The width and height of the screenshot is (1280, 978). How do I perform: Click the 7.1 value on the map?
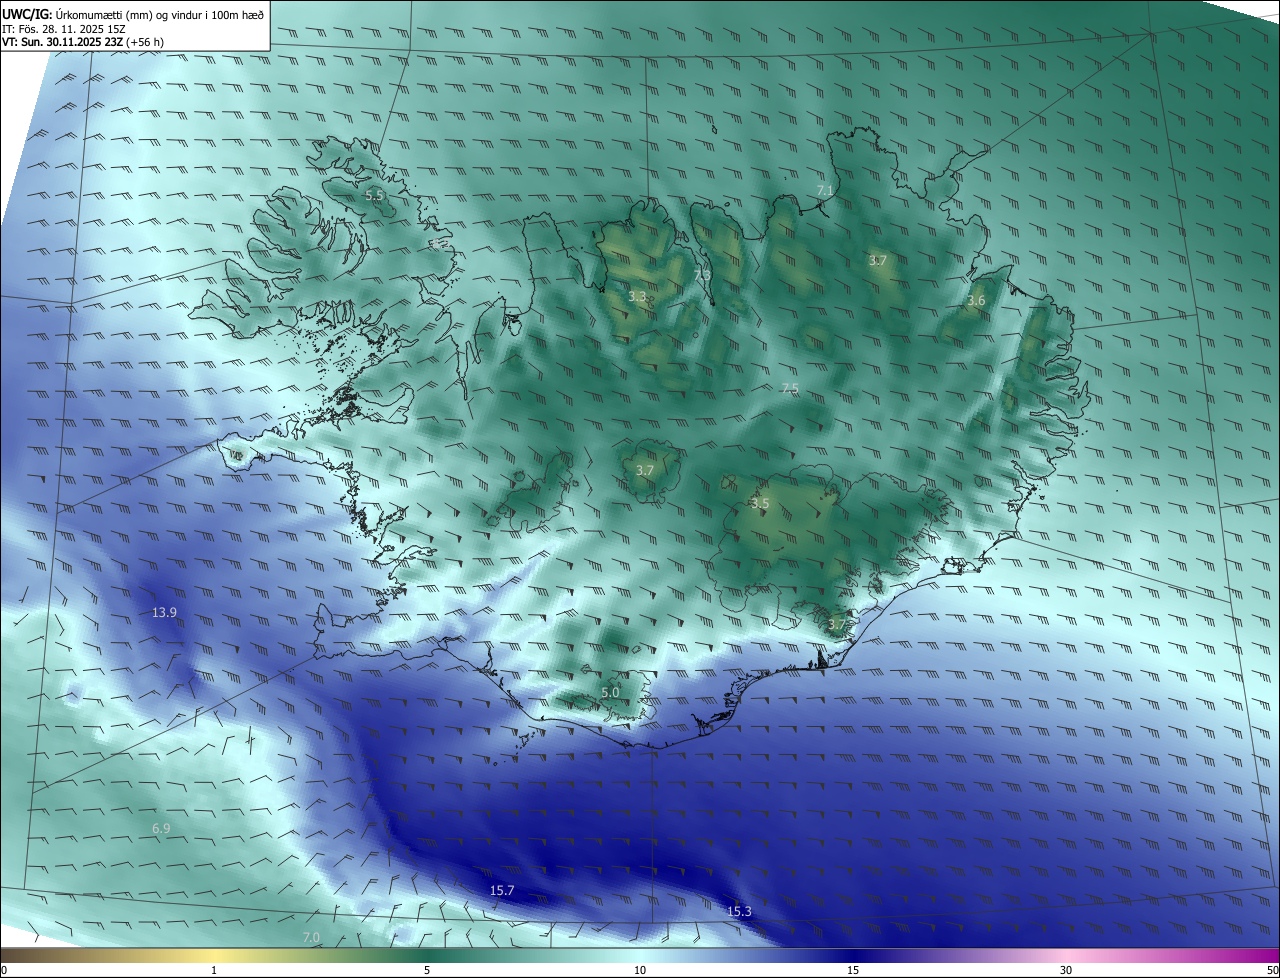click(x=825, y=190)
